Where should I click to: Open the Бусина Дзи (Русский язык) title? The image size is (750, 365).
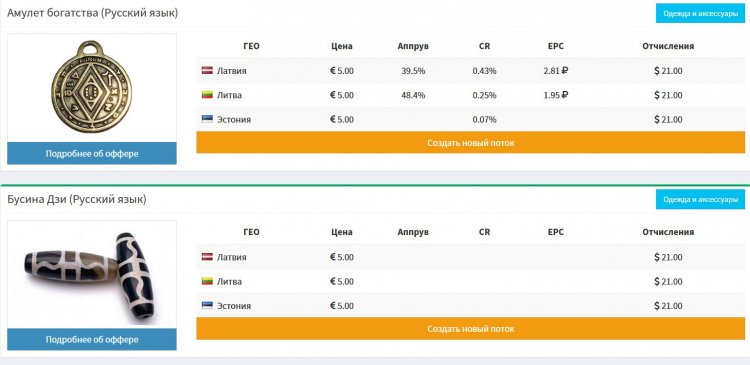(77, 199)
